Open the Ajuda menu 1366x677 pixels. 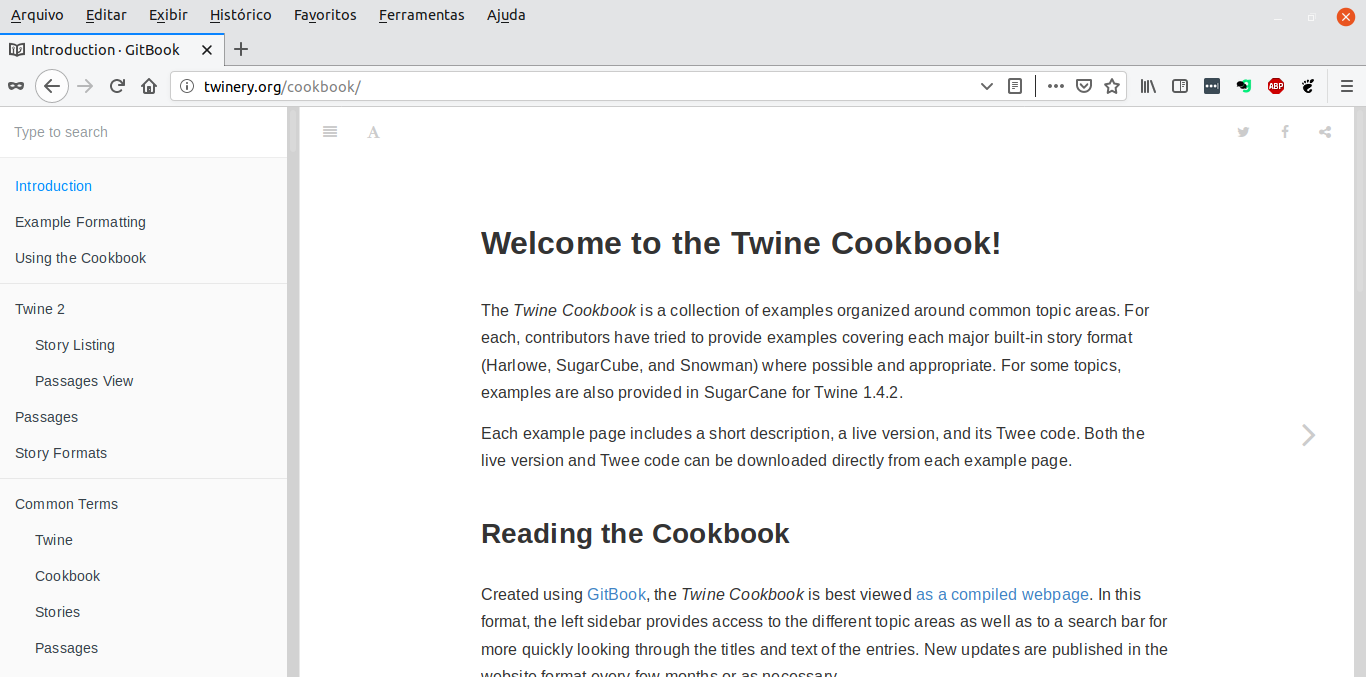pyautogui.click(x=506, y=15)
